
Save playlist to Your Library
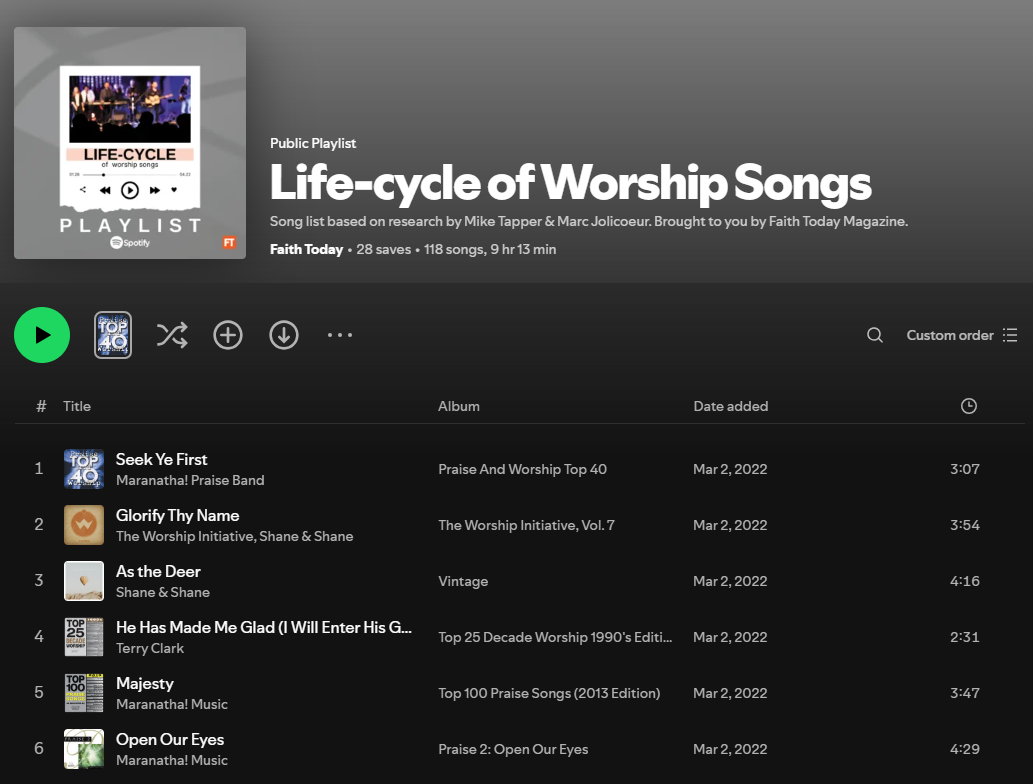228,335
